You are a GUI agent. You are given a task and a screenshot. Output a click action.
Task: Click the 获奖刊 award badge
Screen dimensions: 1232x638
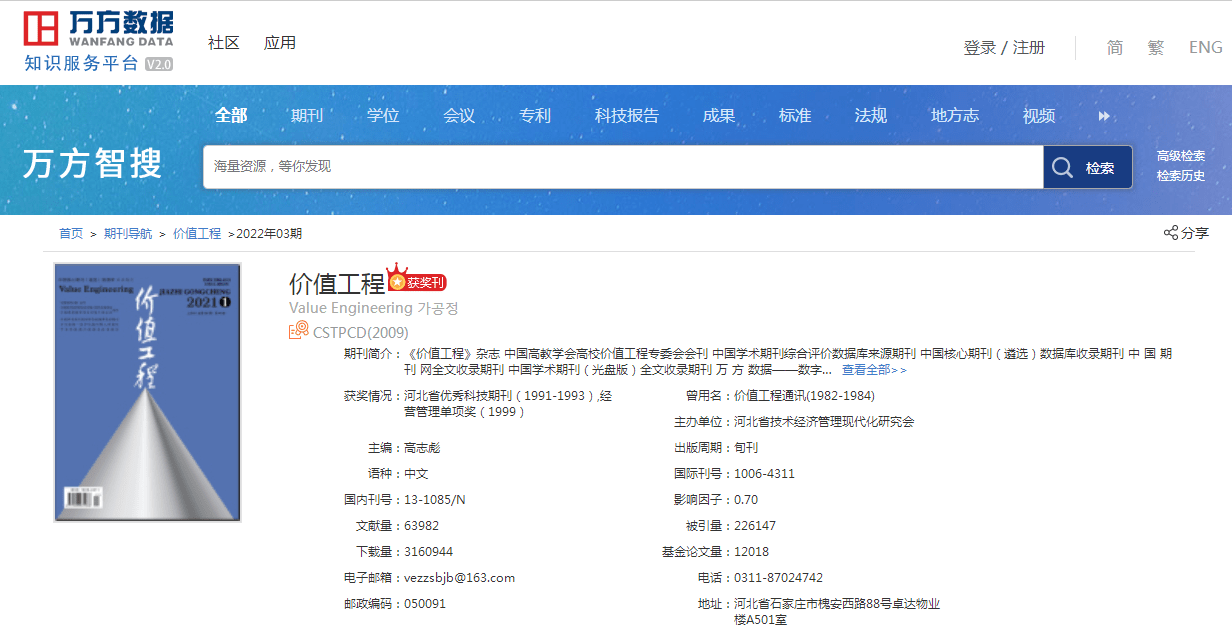tap(416, 279)
